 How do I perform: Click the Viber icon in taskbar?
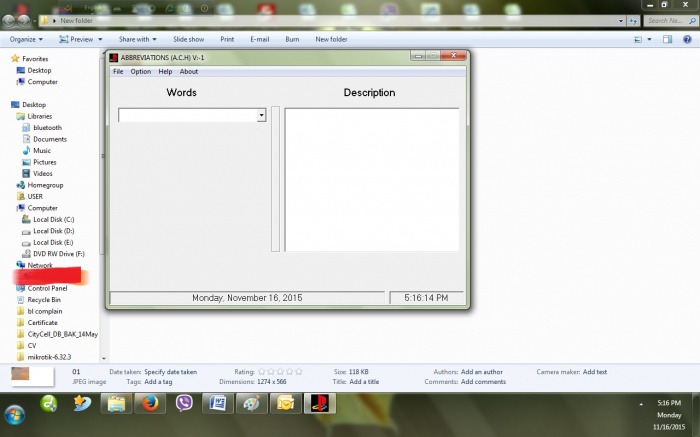coord(184,404)
